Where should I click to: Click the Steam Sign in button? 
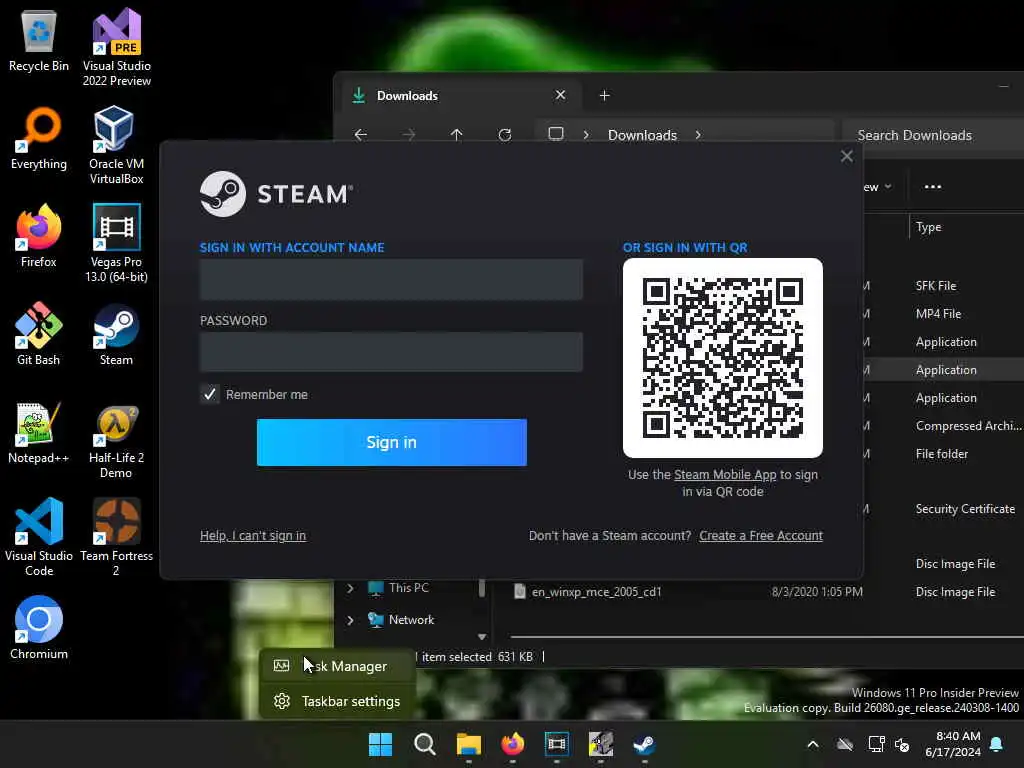392,442
